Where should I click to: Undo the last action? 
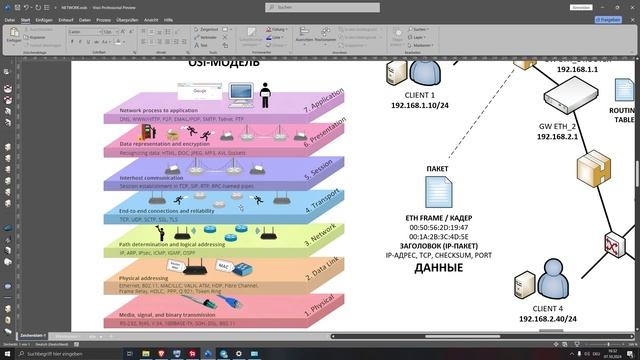[26, 7]
